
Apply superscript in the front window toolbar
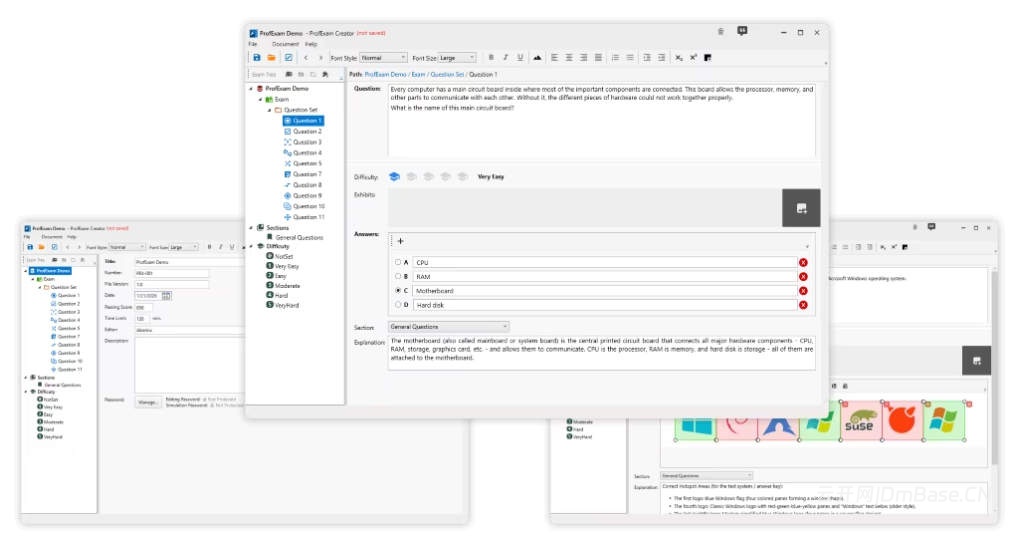click(693, 58)
